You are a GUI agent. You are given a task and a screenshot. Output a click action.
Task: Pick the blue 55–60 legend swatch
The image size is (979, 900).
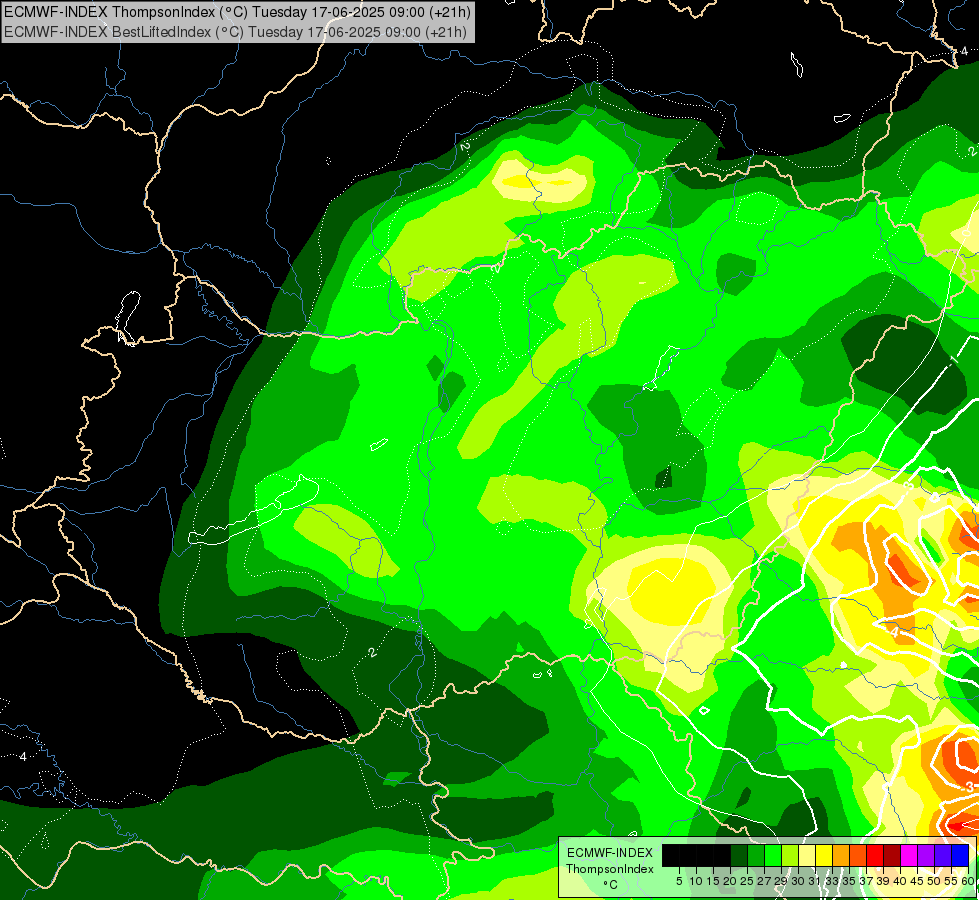coord(960,856)
